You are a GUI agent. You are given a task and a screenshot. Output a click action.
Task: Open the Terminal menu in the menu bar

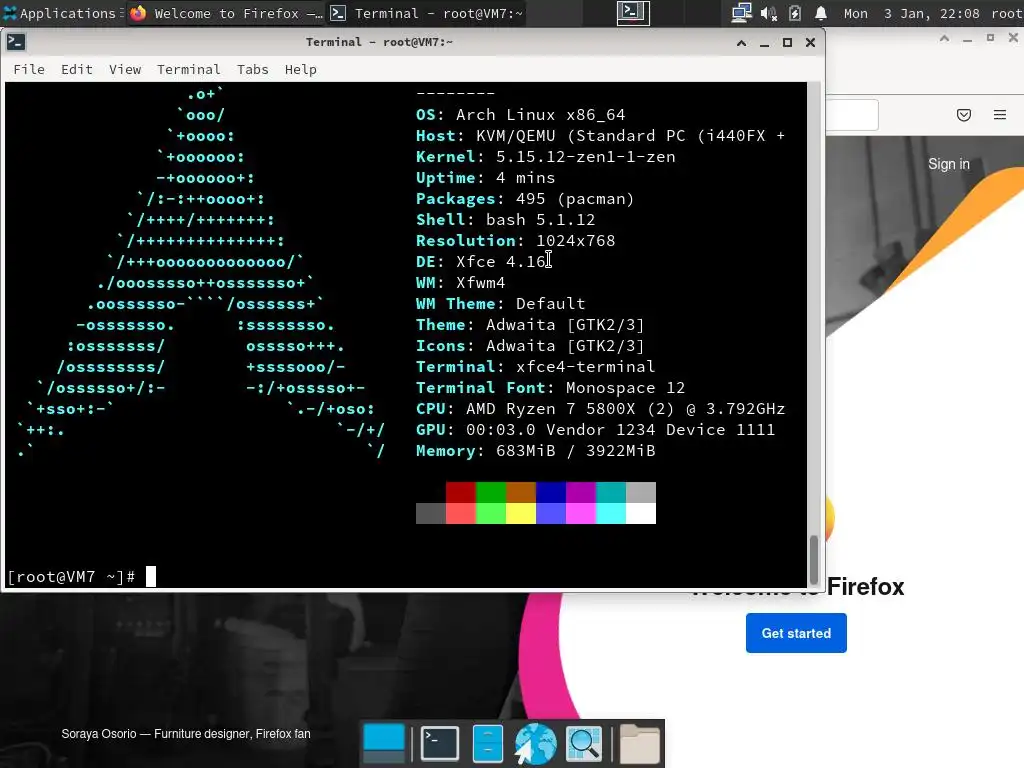click(188, 69)
